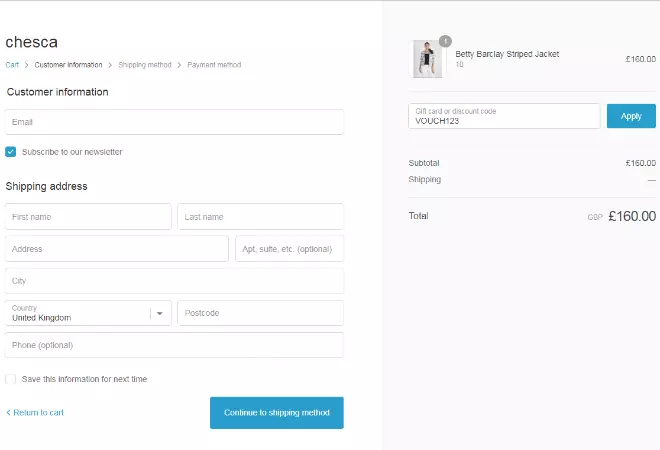Click the Country dropdown arrow
The image size is (660, 450).
pos(159,313)
